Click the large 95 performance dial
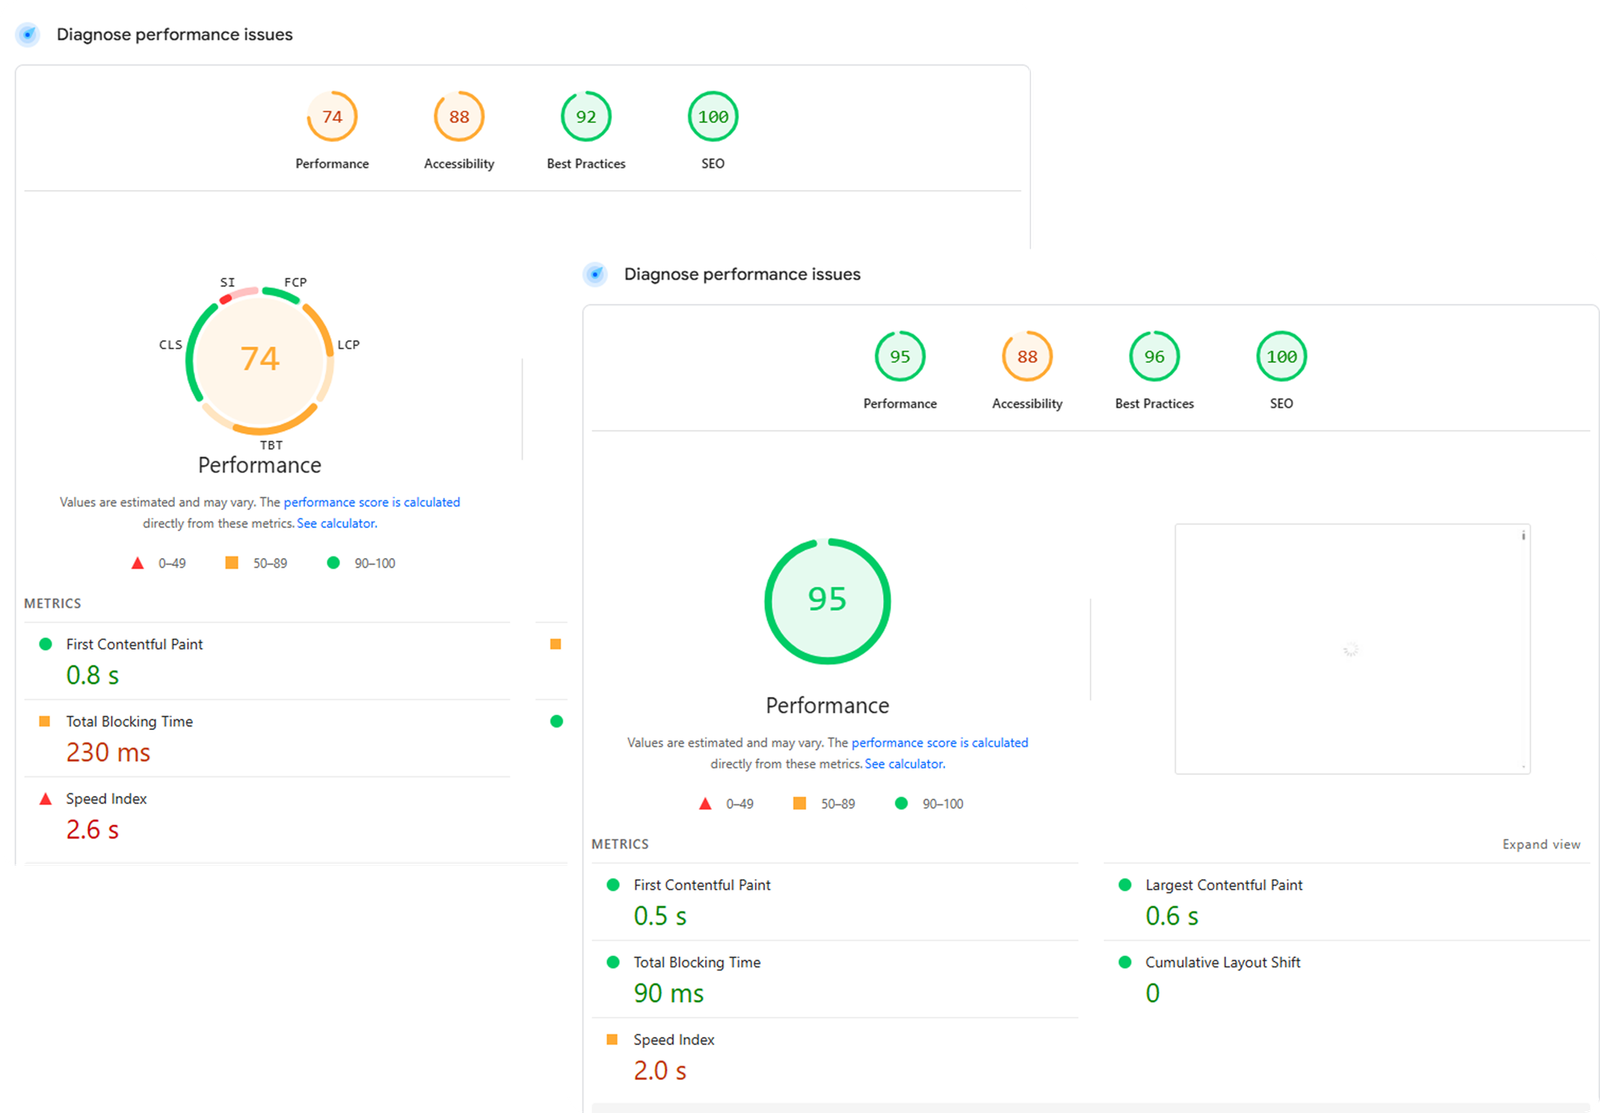 (x=827, y=601)
